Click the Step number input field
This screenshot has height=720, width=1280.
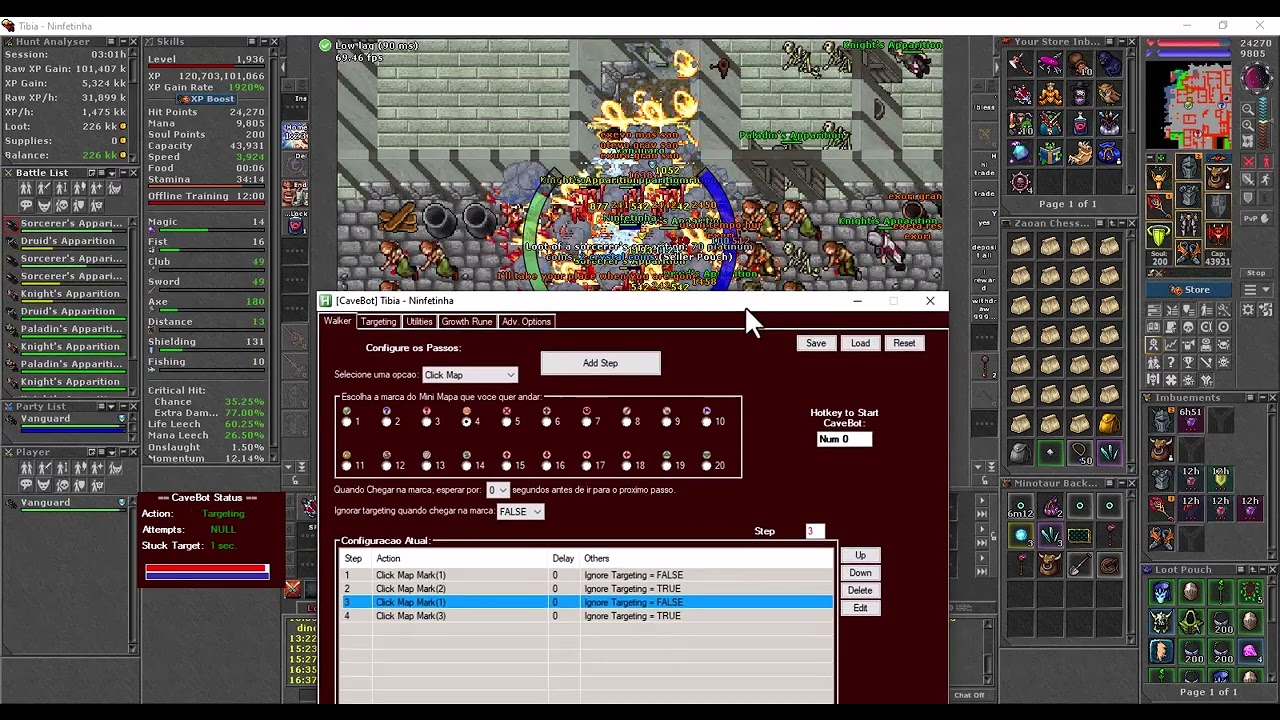[815, 531]
